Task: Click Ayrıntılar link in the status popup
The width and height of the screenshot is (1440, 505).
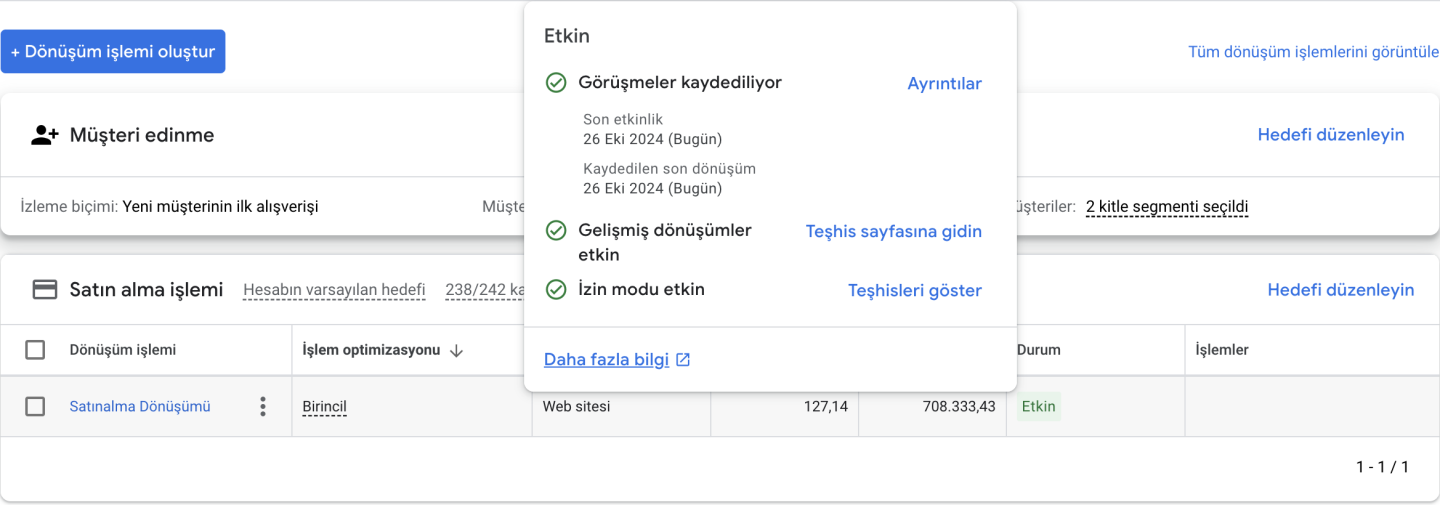Action: [944, 84]
